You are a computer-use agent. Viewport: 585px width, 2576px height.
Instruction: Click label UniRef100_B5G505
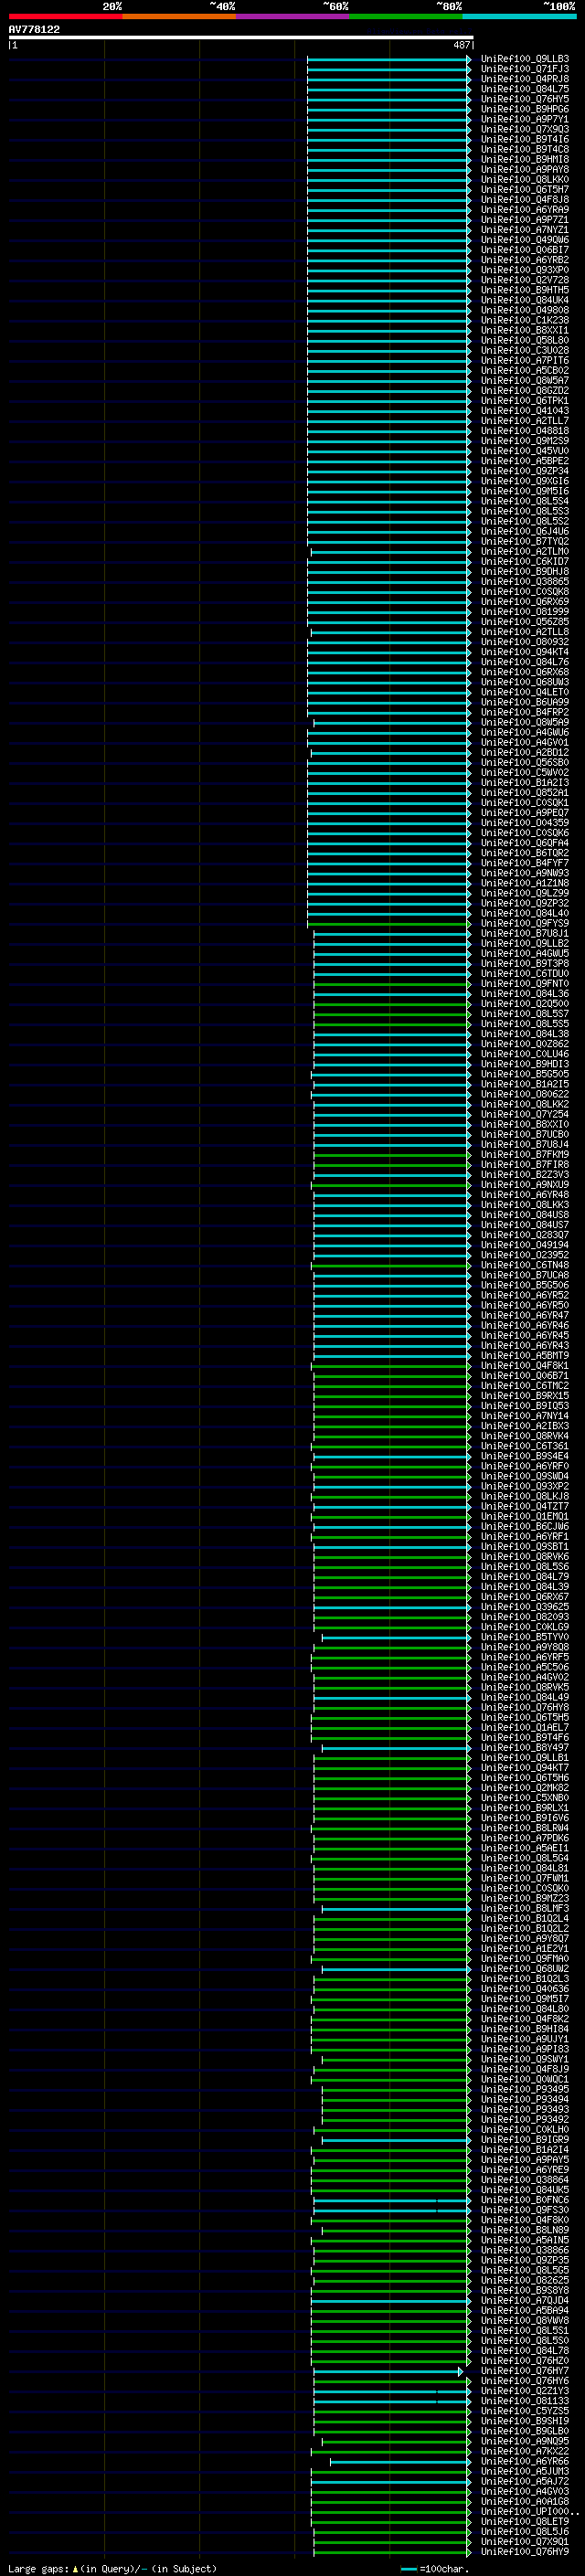[x=525, y=1074]
